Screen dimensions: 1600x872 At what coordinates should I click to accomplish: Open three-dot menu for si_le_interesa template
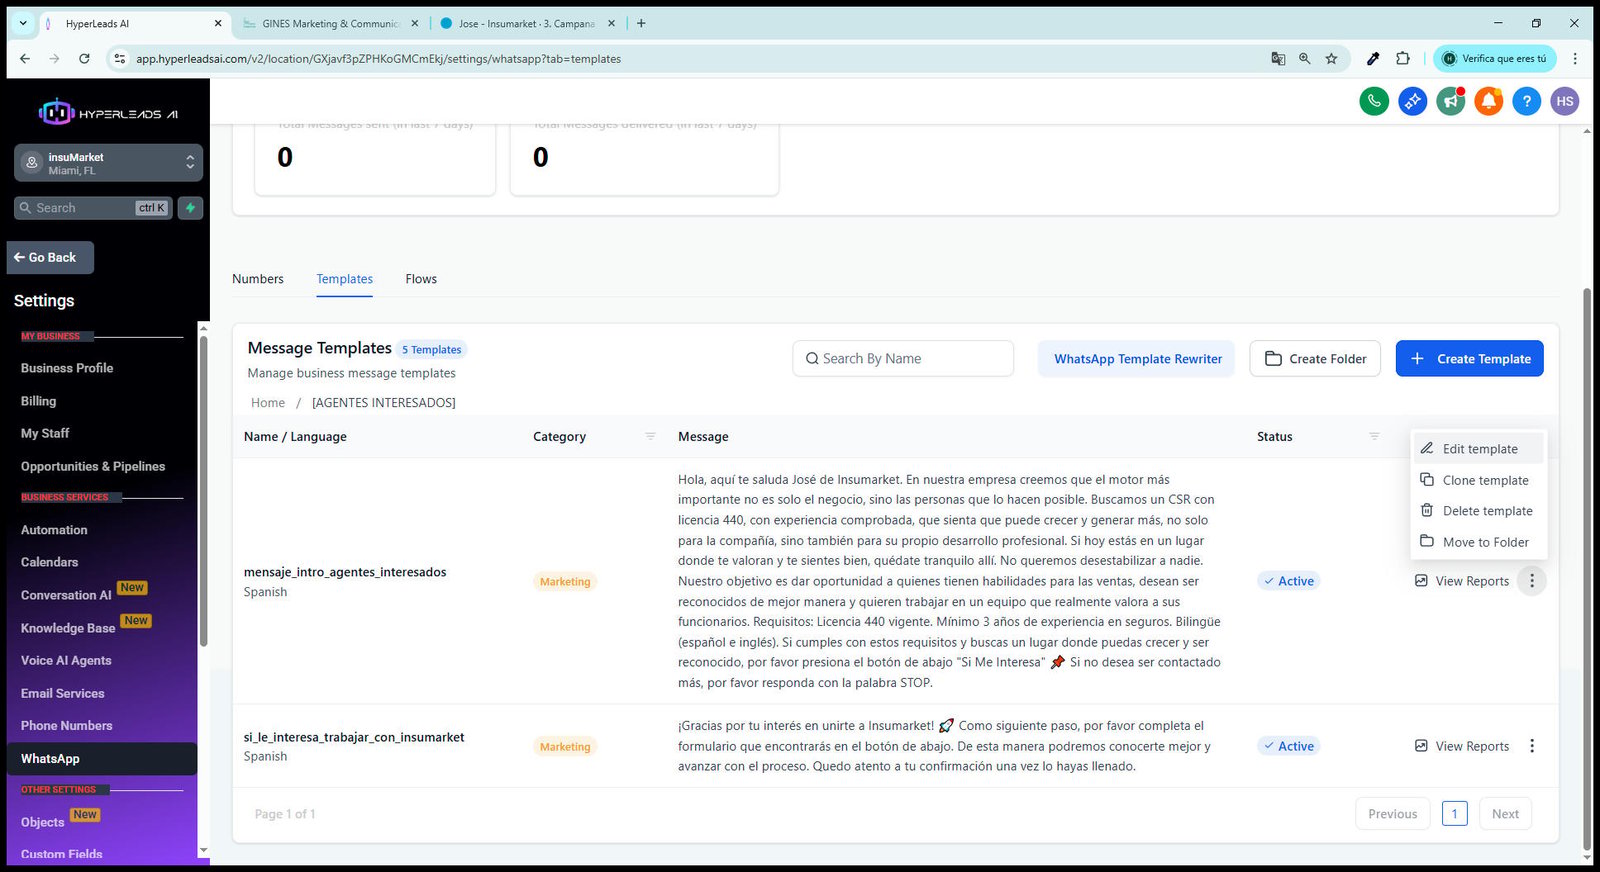pos(1532,746)
